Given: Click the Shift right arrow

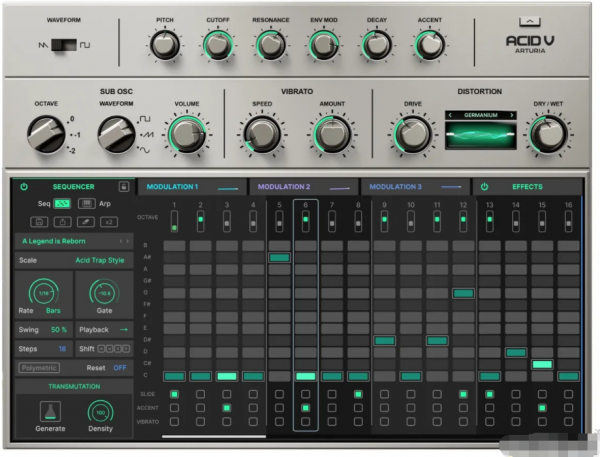Looking at the screenshot, I should [x=126, y=349].
